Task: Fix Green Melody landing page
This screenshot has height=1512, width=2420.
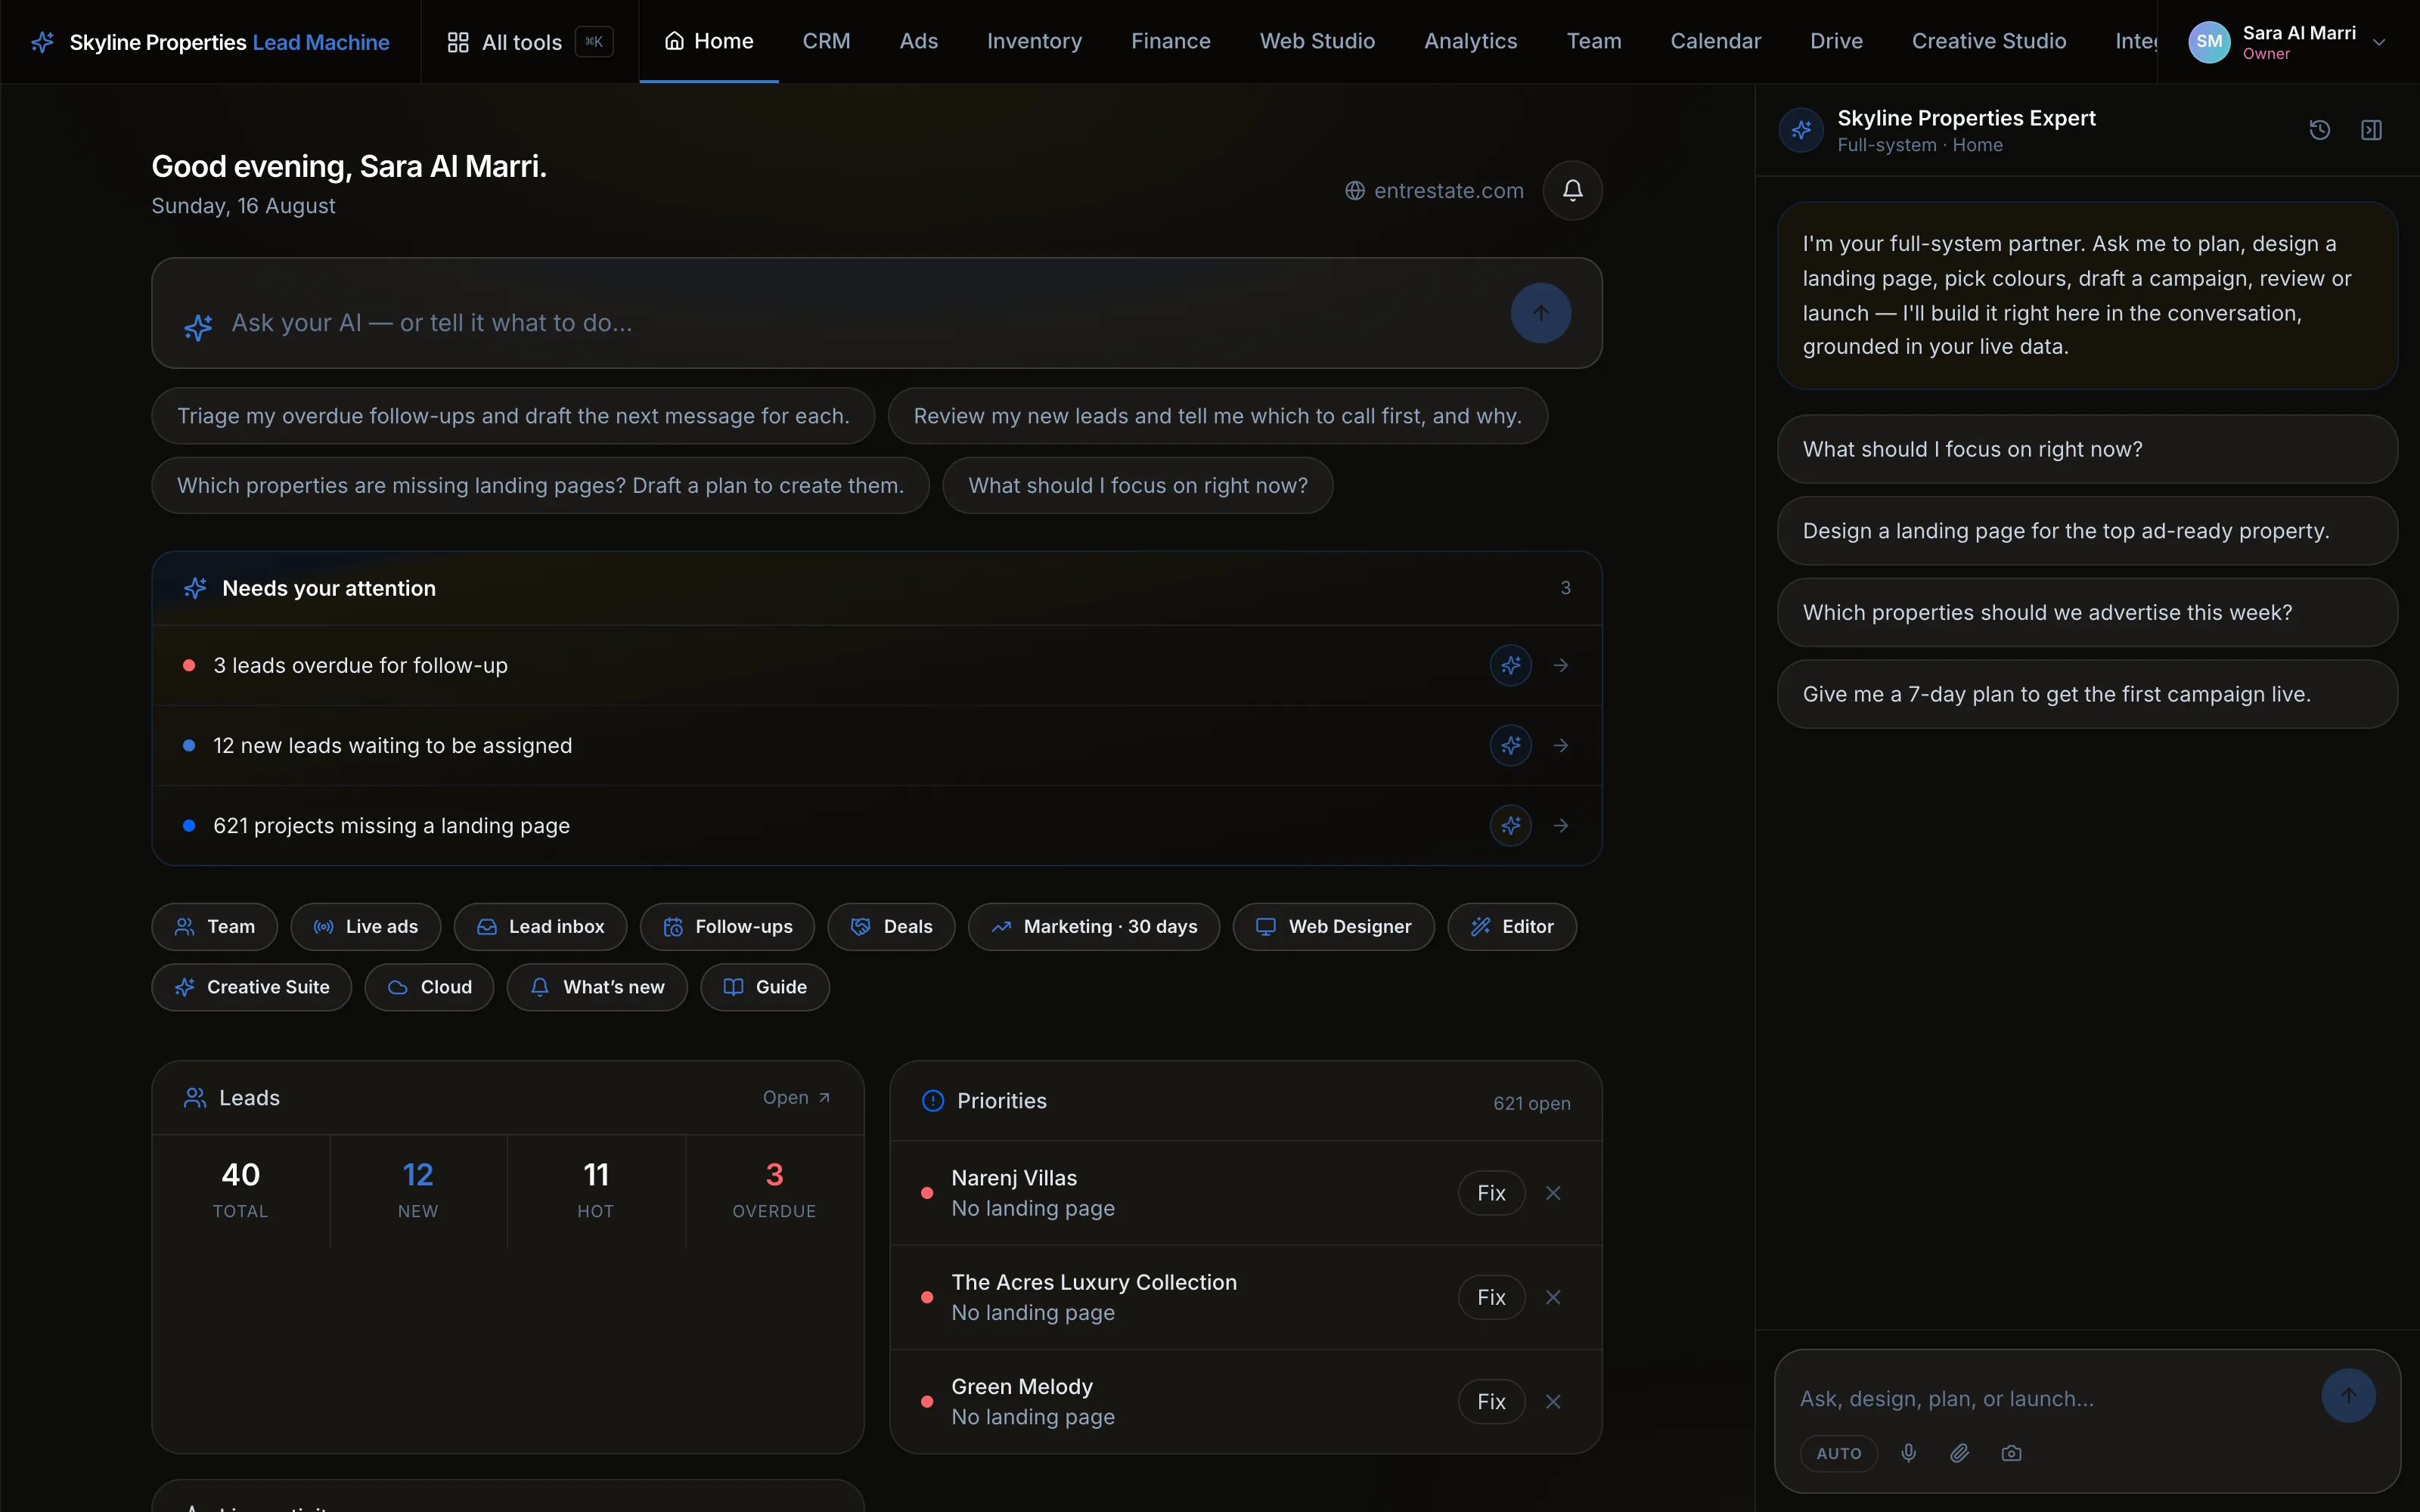Action: coord(1491,1401)
